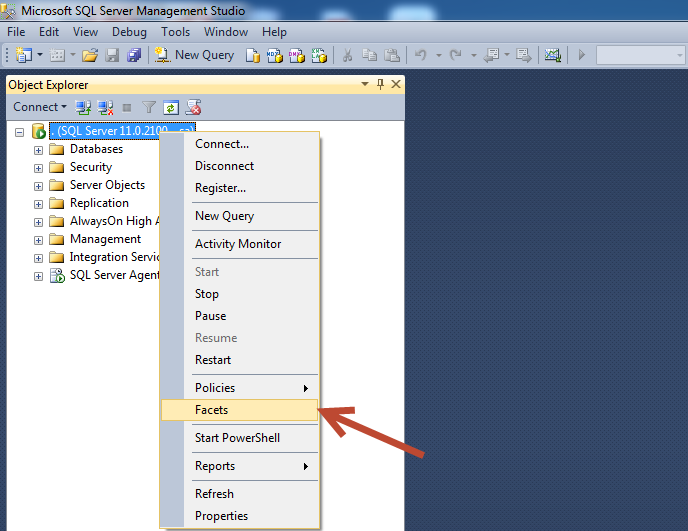Open the File menu
Image resolution: width=688 pixels, height=531 pixels.
pos(16,32)
